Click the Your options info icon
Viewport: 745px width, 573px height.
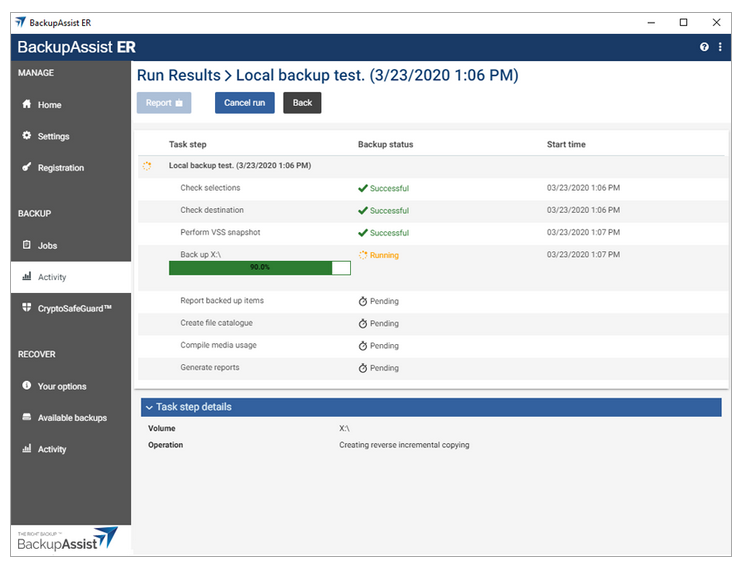click(27, 386)
